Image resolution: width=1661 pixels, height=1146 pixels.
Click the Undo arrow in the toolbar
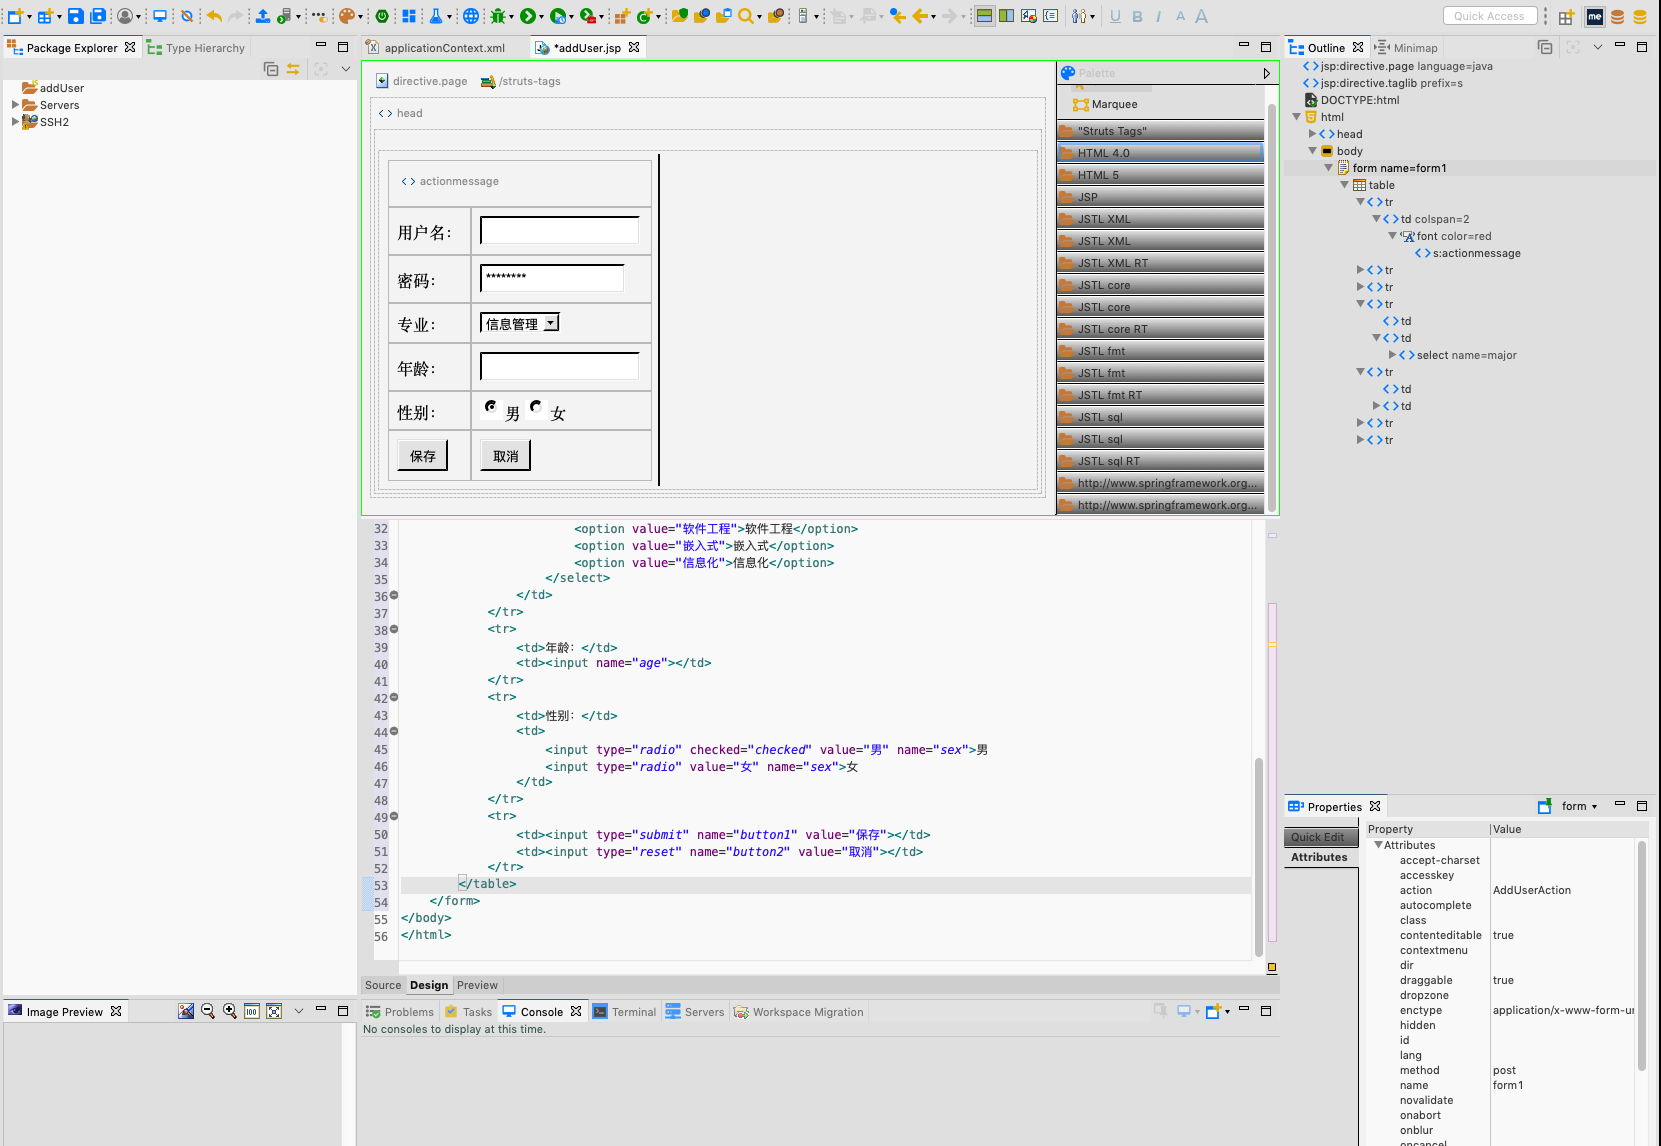pyautogui.click(x=214, y=16)
